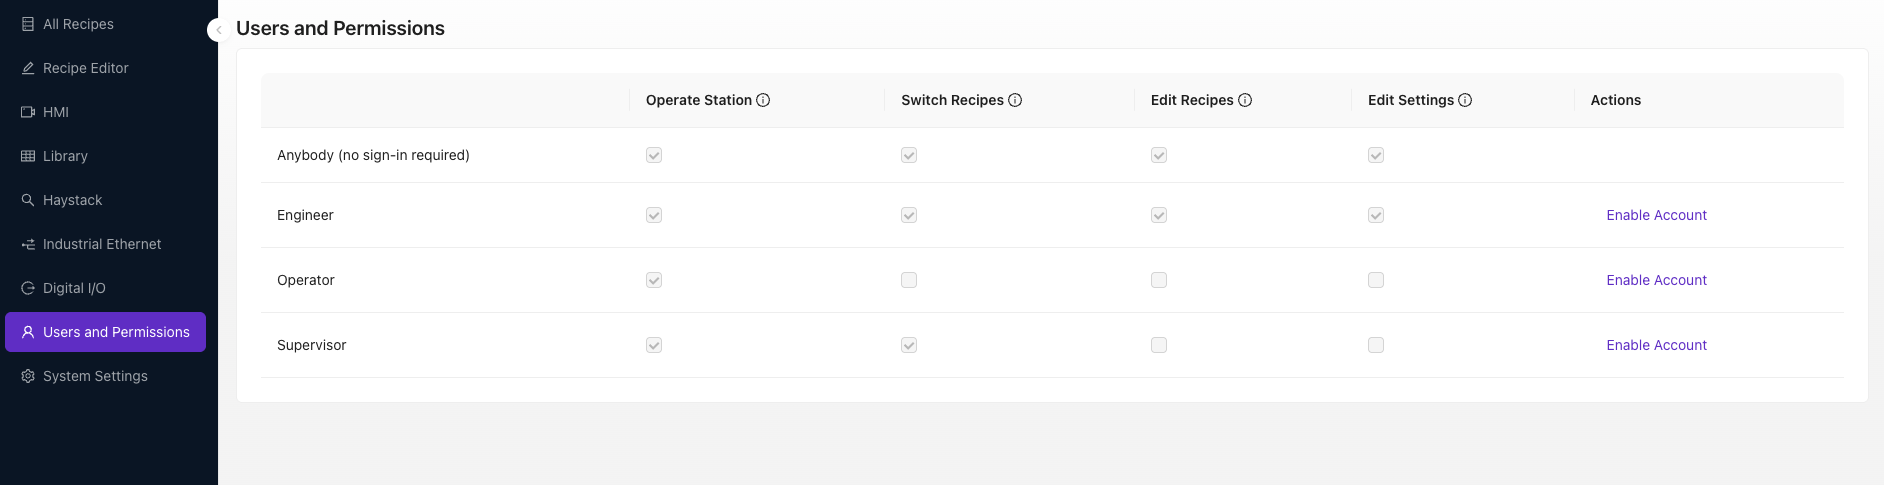Click the Library grid icon

pos(28,156)
